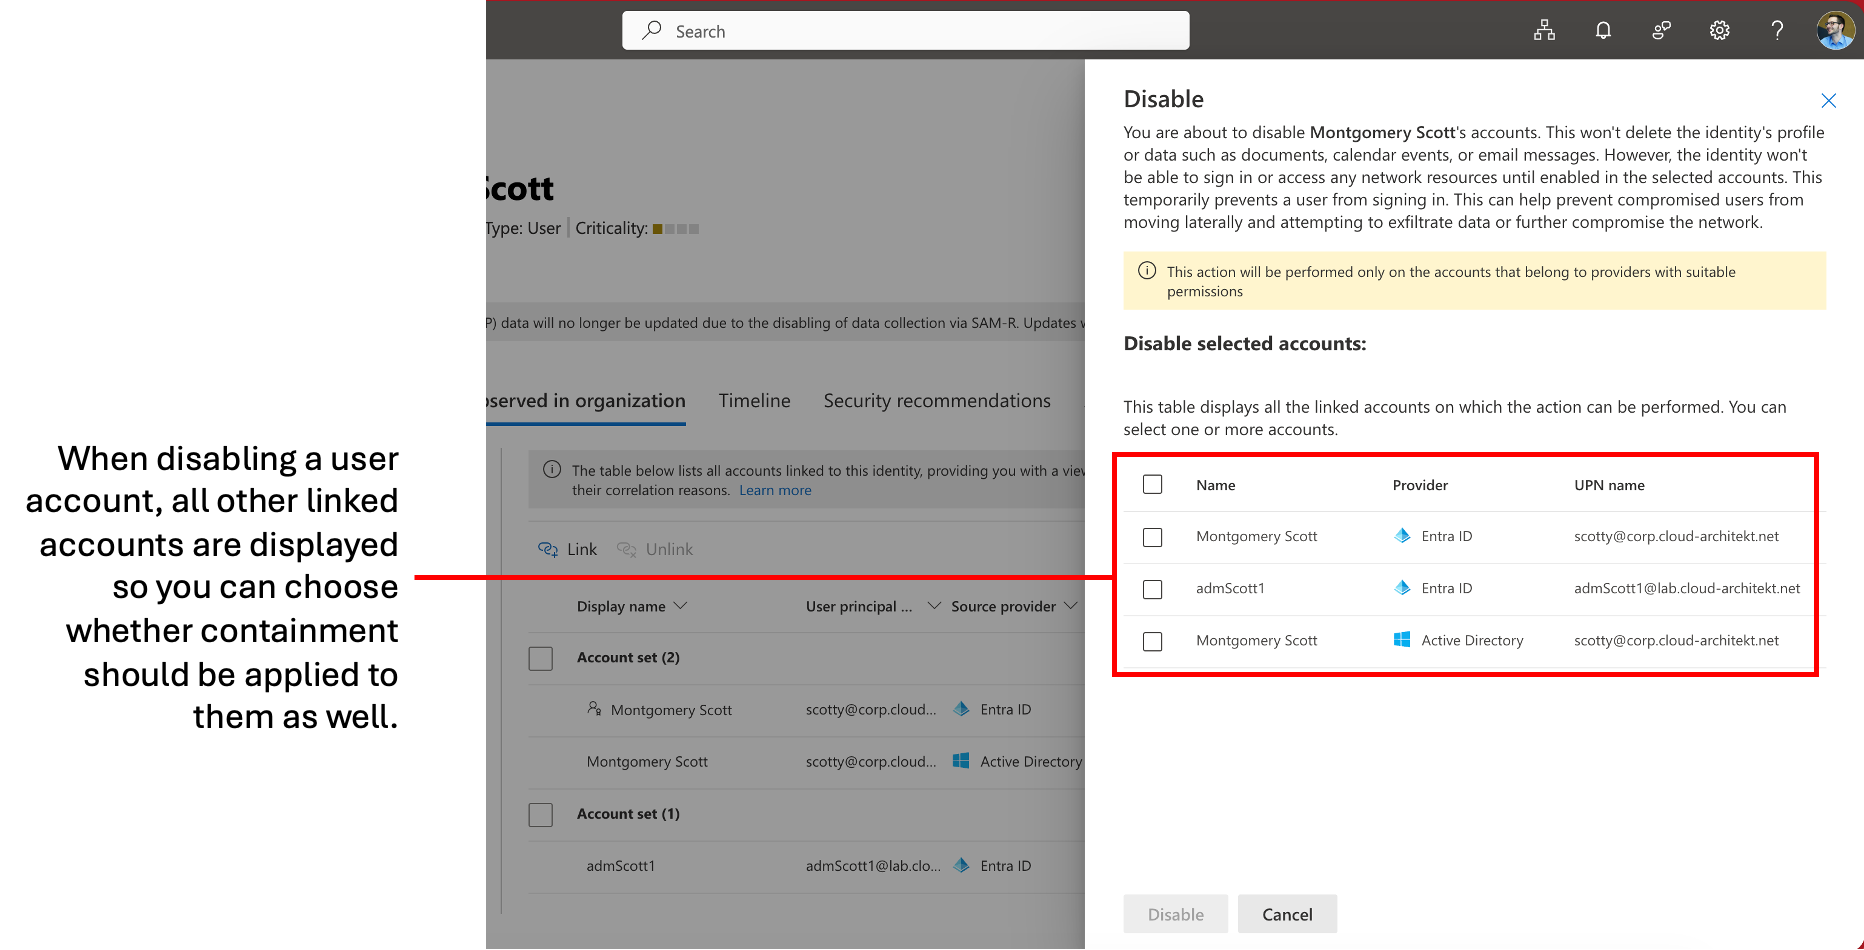1864x950 pixels.
Task: Open the Source provider column dropdown
Action: point(1070,606)
